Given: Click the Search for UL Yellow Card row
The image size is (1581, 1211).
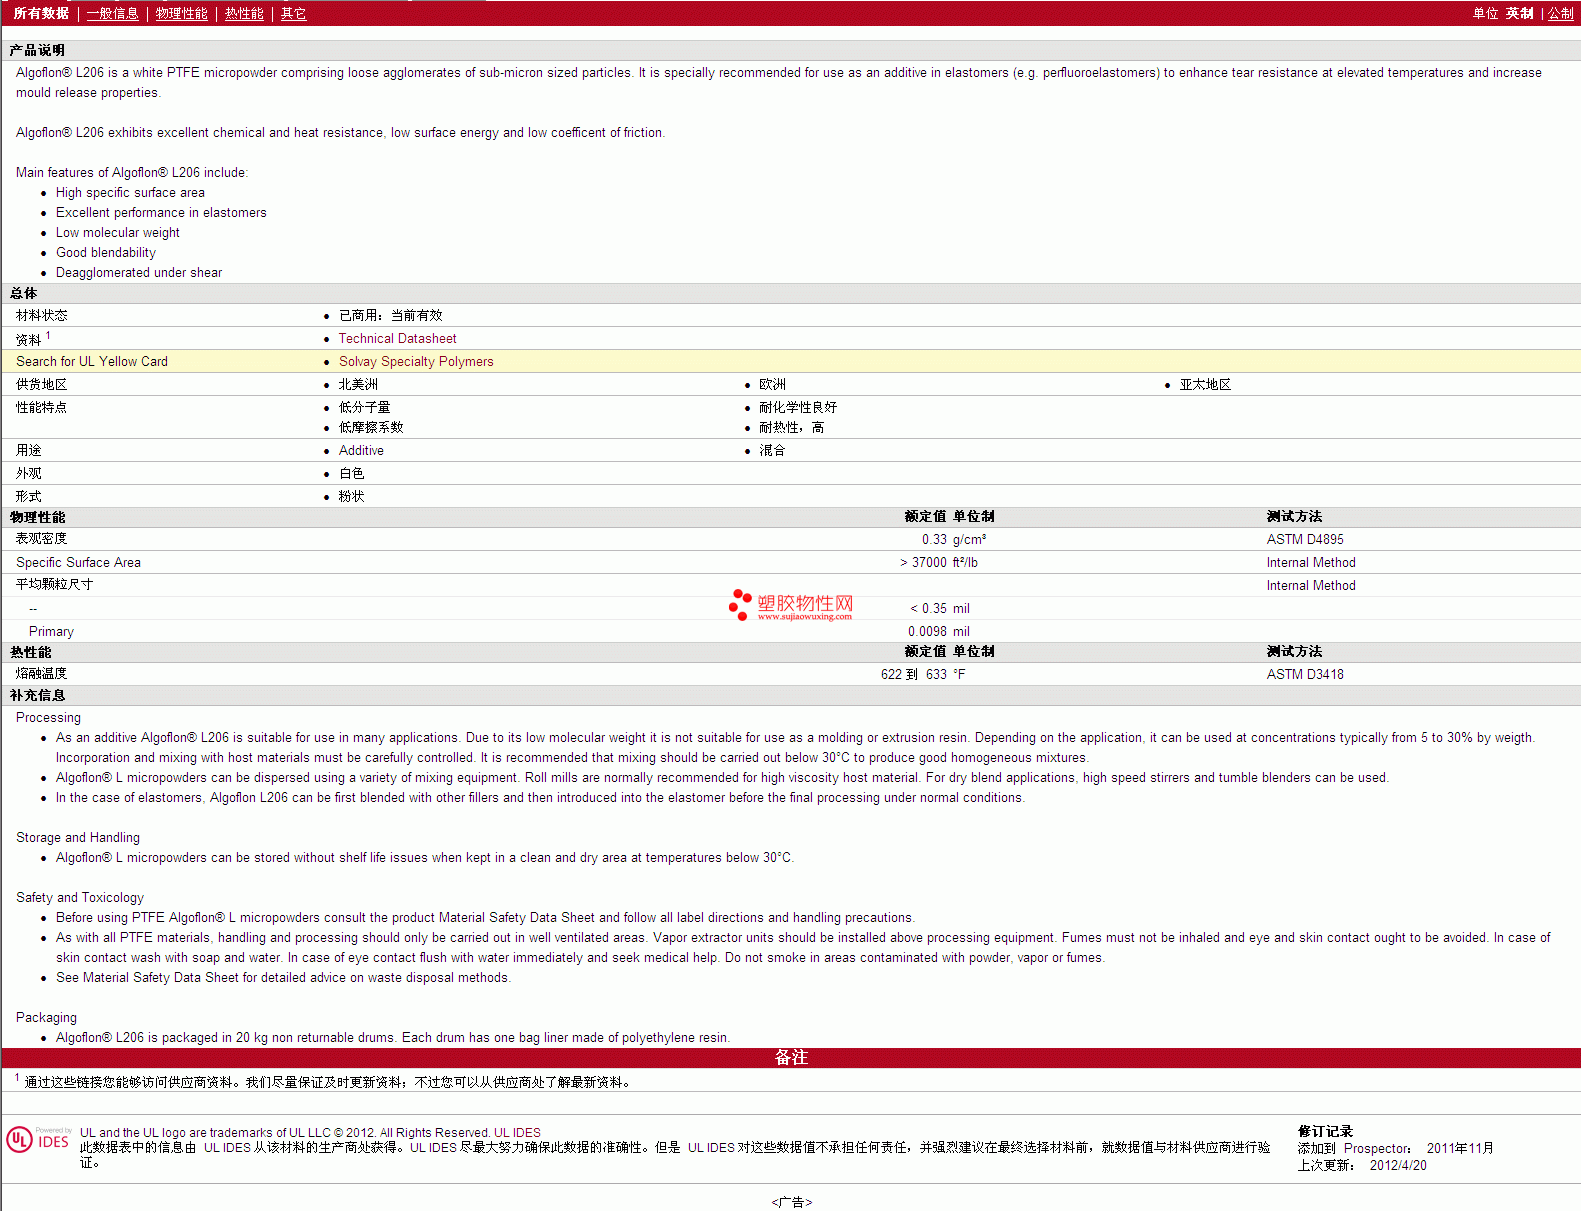Looking at the screenshot, I should 92,362.
